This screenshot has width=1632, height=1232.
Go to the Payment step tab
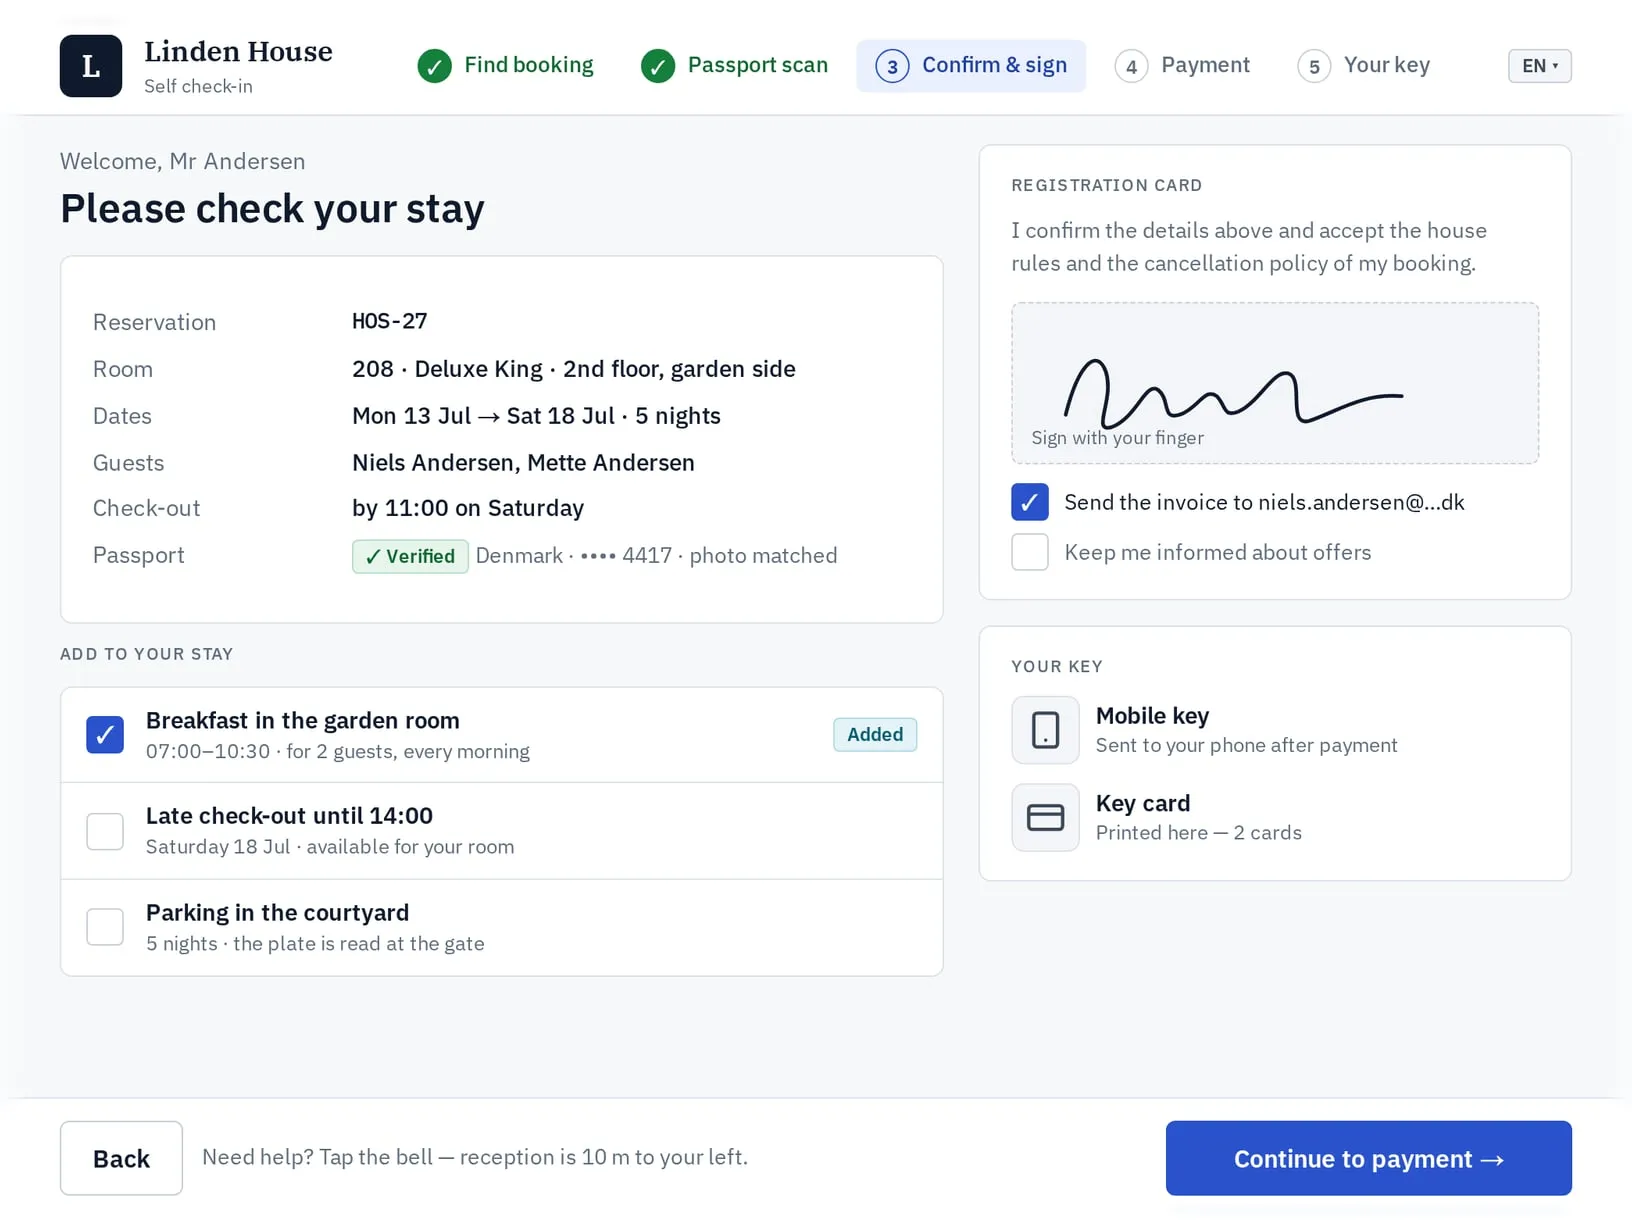[1182, 66]
